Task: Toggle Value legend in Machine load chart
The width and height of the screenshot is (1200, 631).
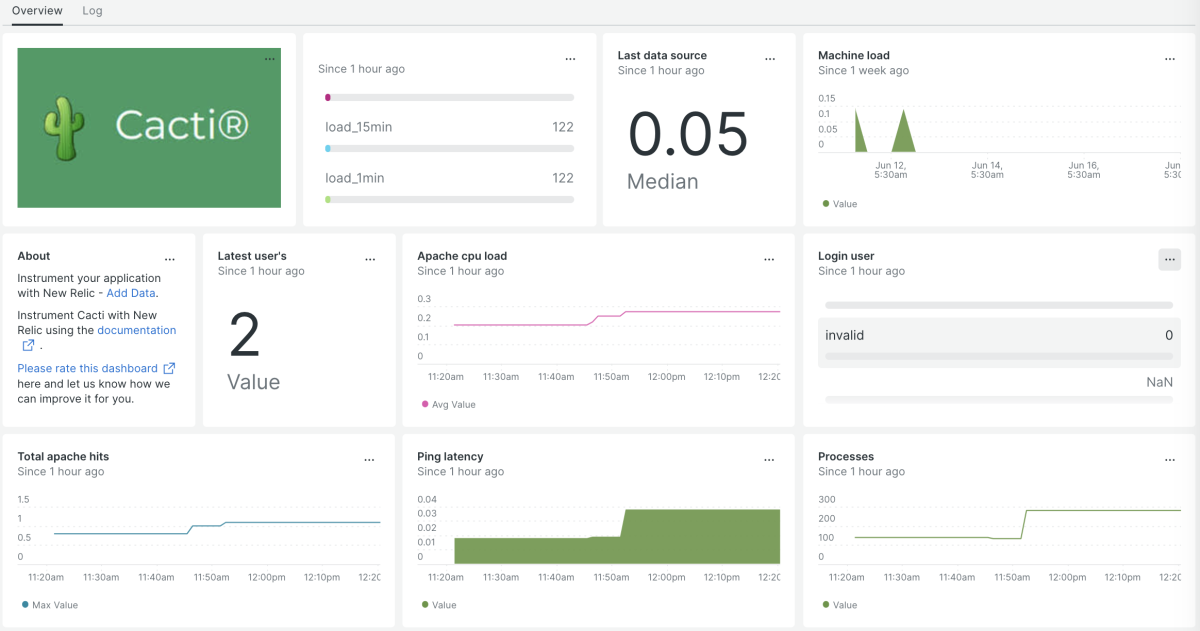Action: pos(840,204)
